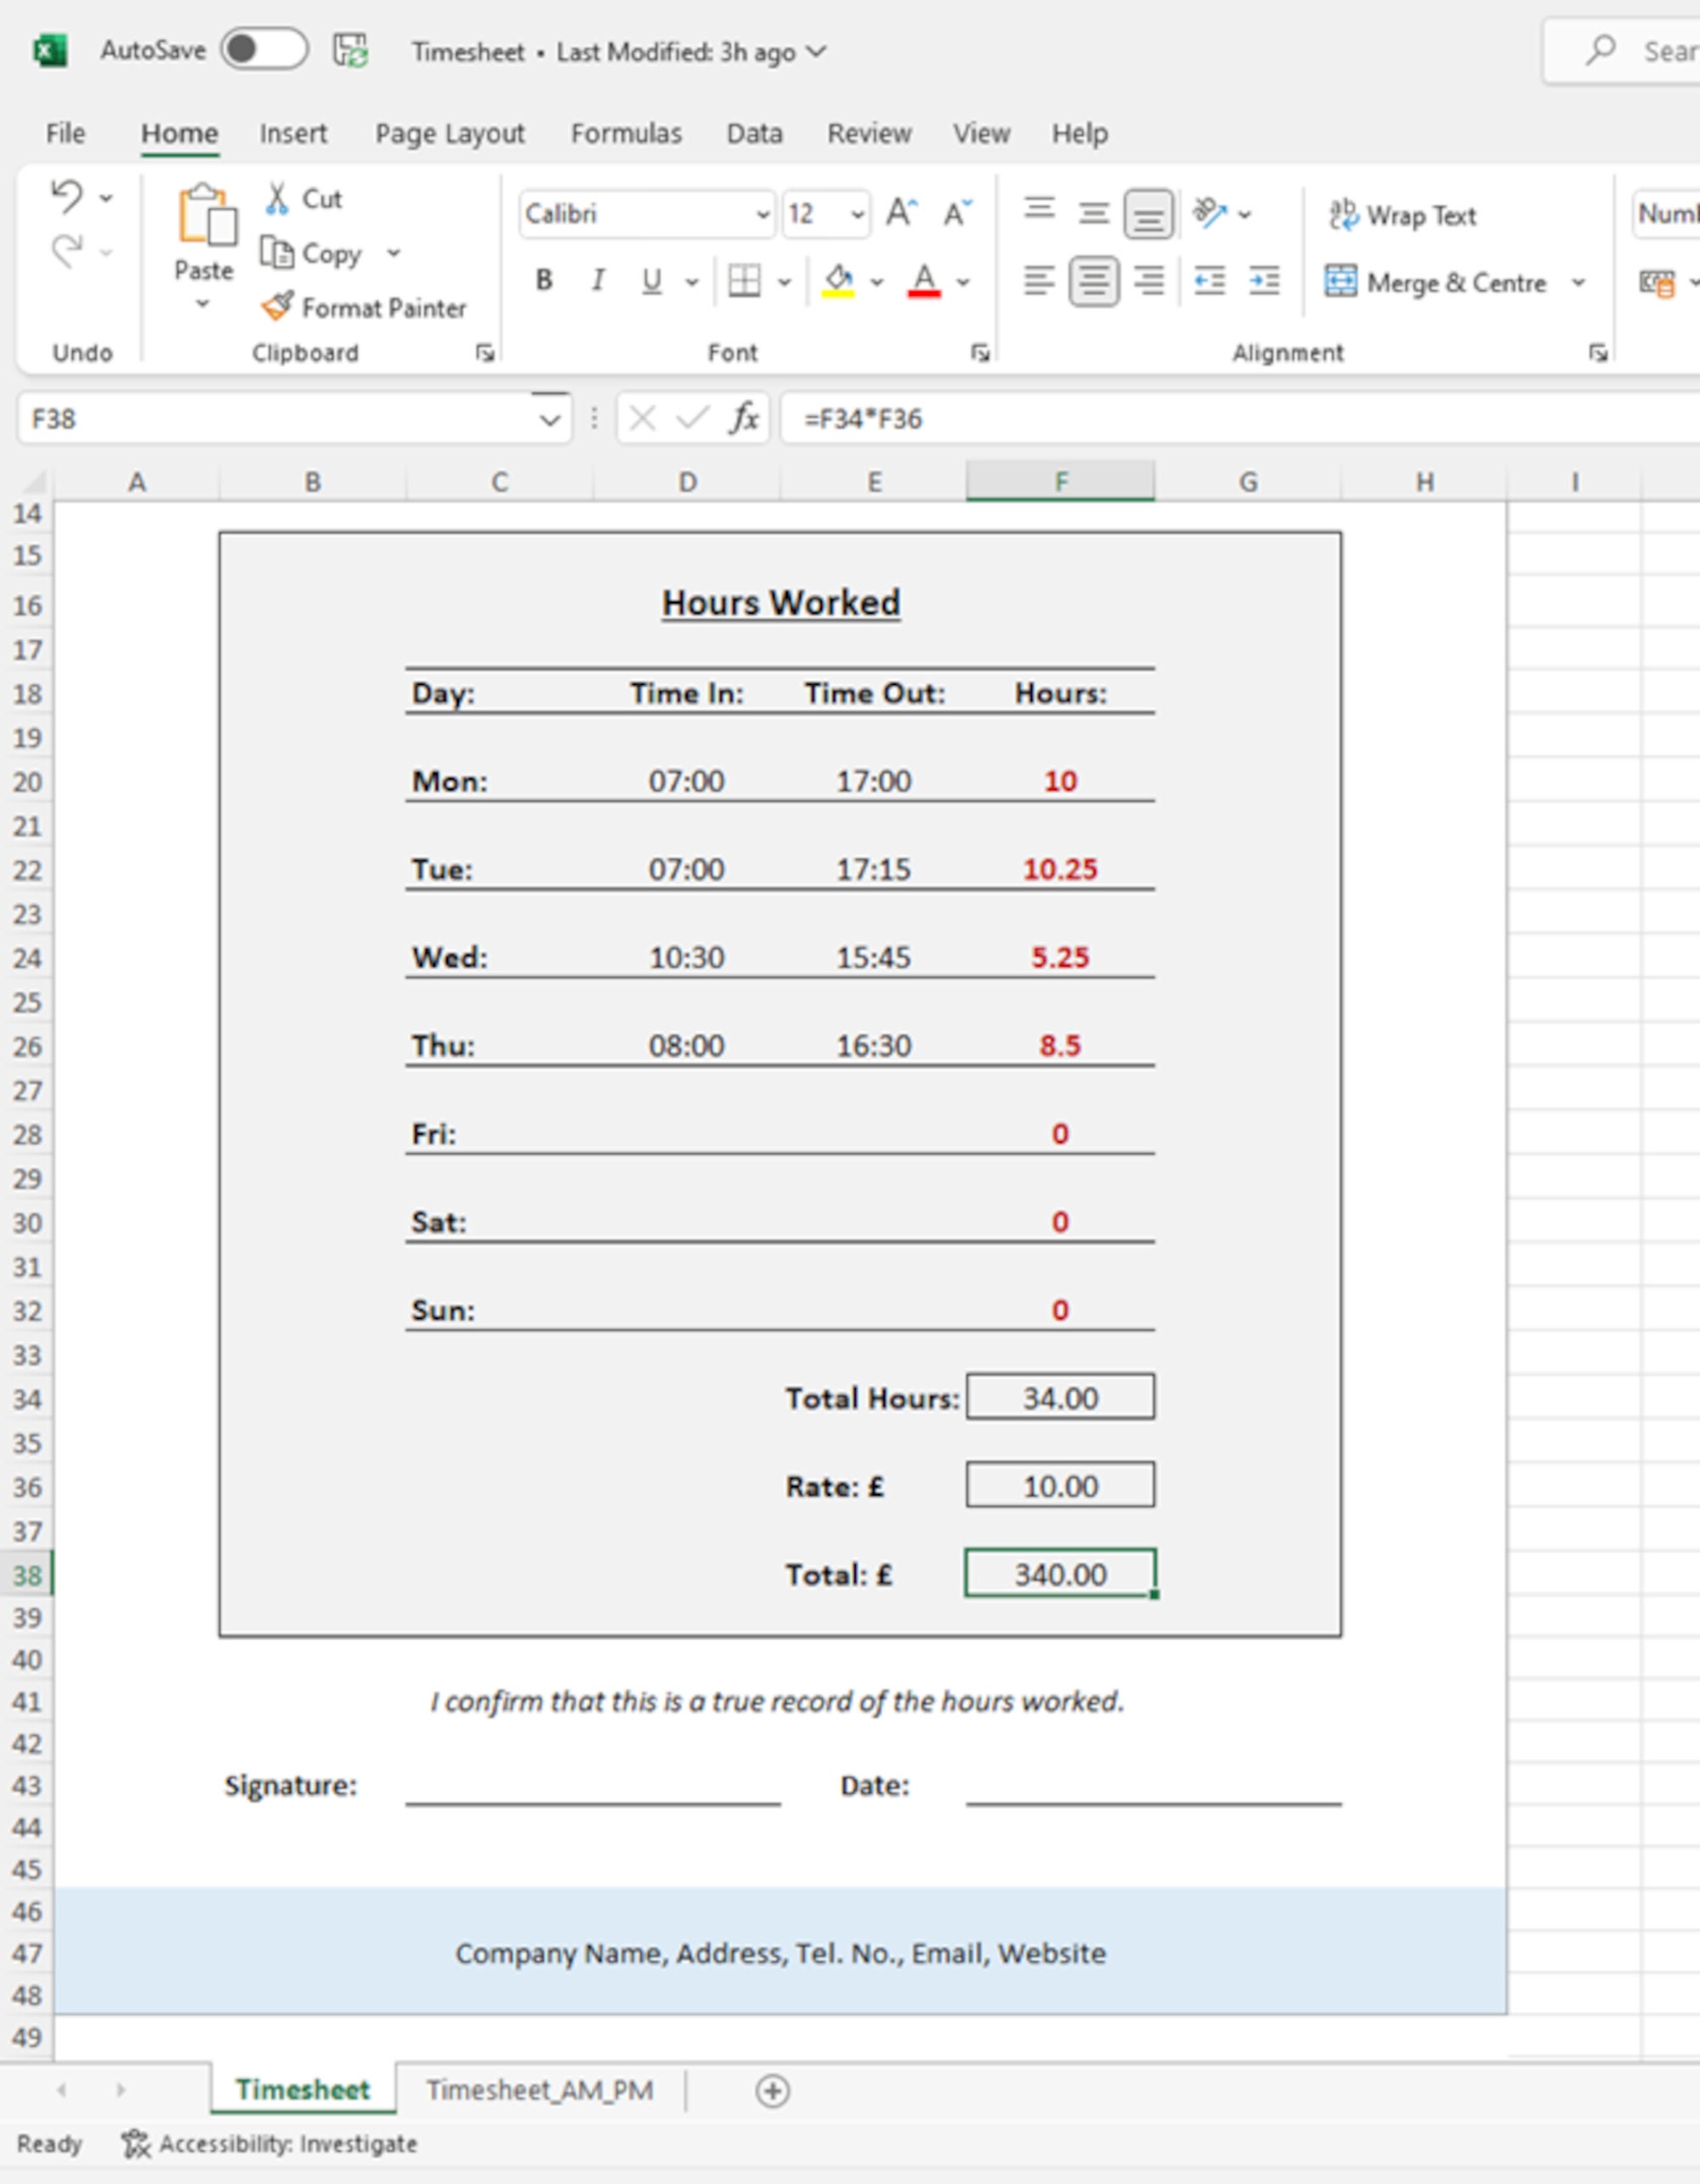
Task: Expand the Underline style dropdown
Action: [691, 282]
